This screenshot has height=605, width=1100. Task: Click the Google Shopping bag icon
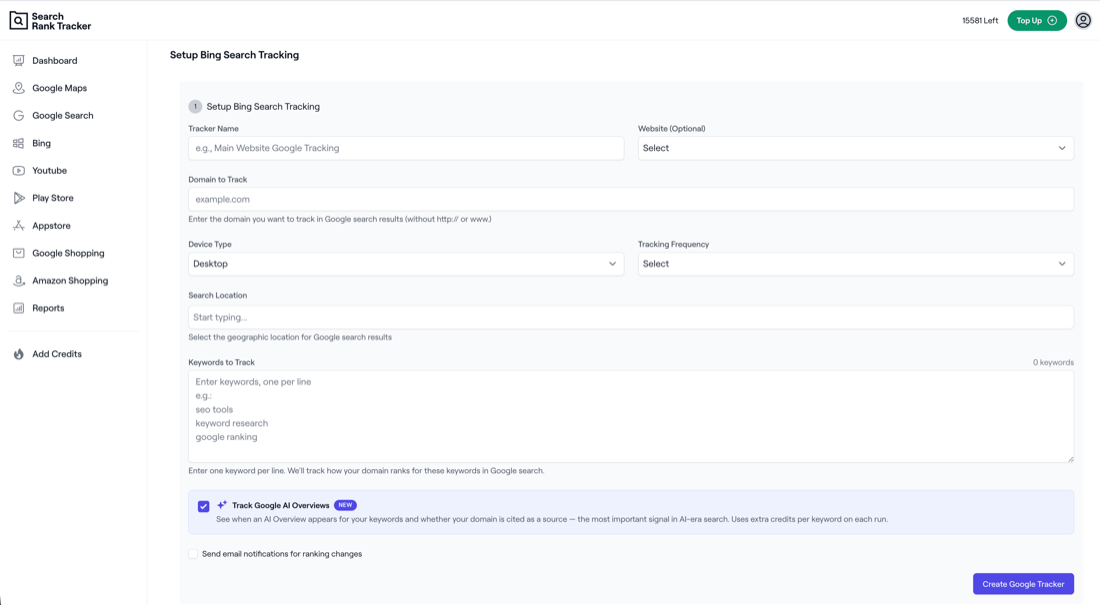(x=19, y=253)
